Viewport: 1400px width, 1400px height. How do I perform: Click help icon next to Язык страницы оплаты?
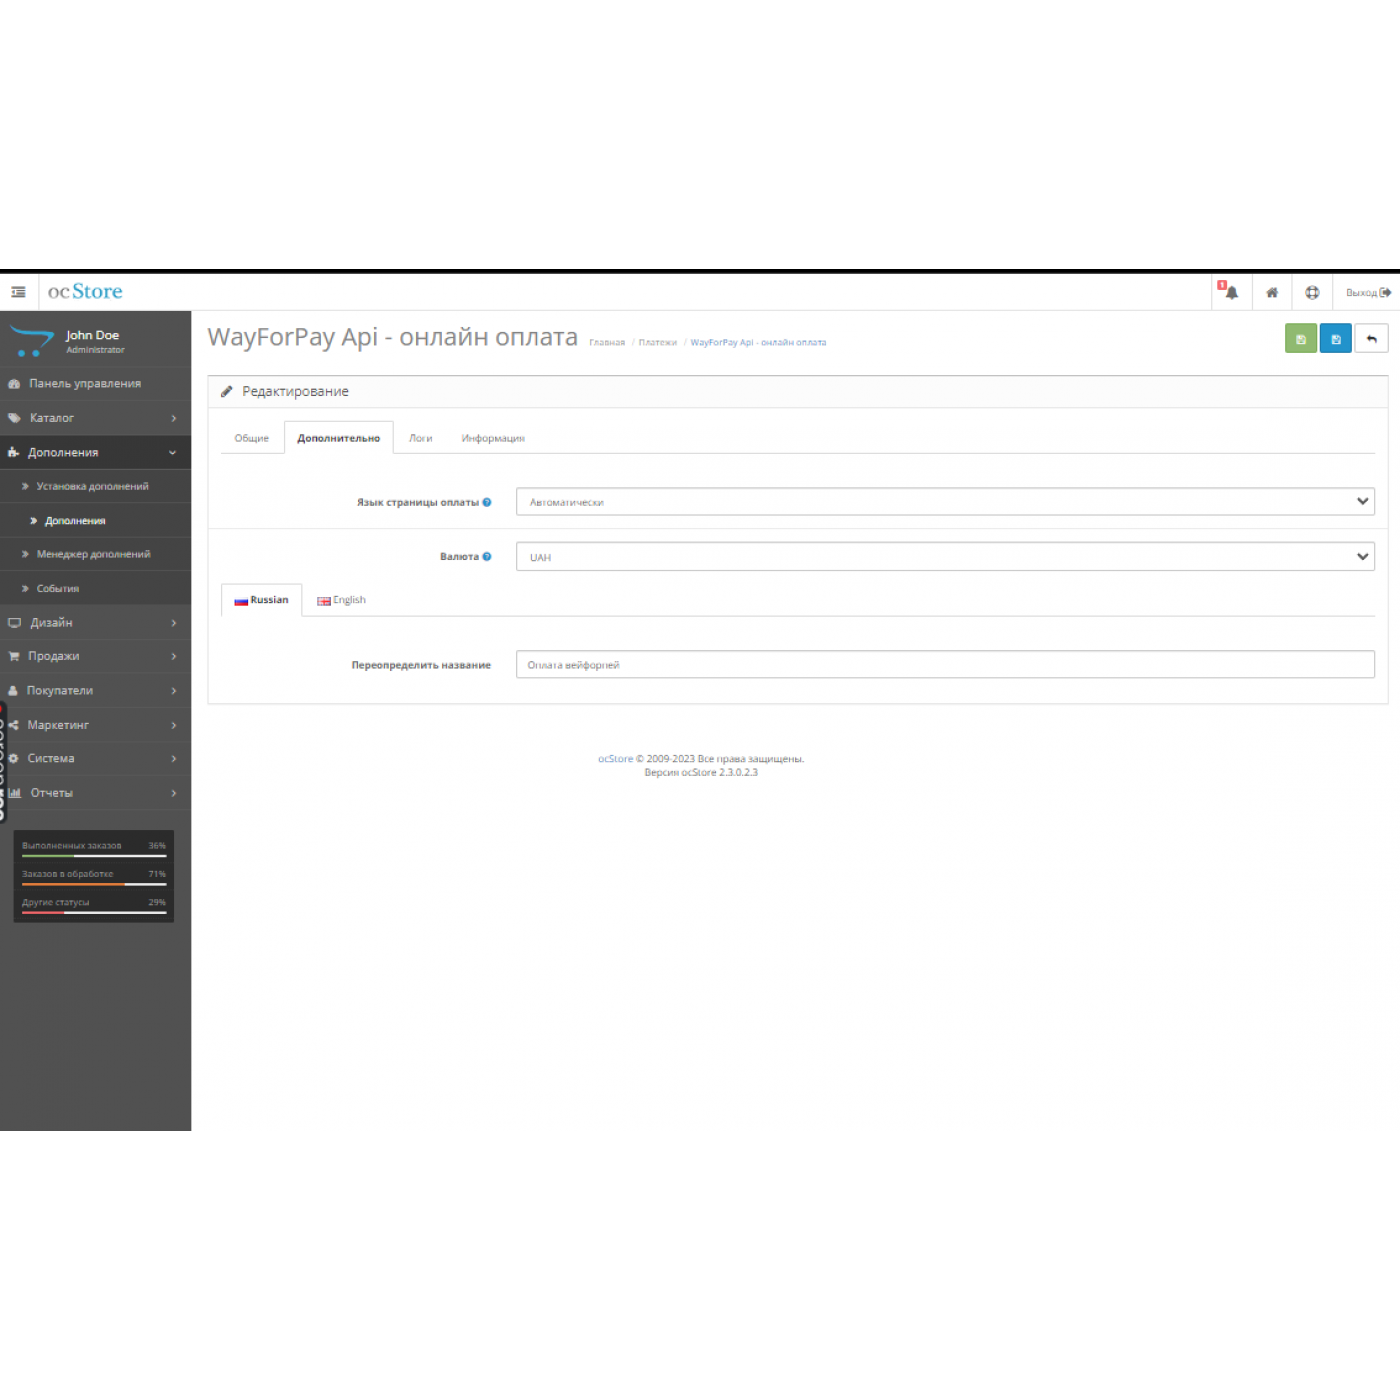click(487, 502)
